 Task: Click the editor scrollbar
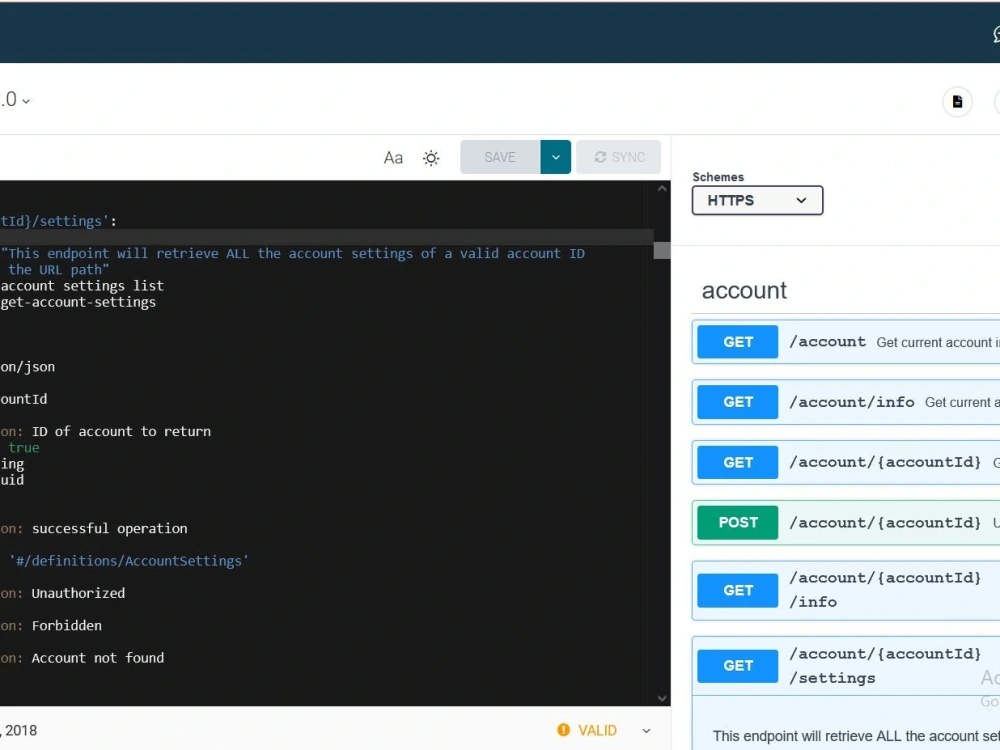pyautogui.click(x=661, y=250)
